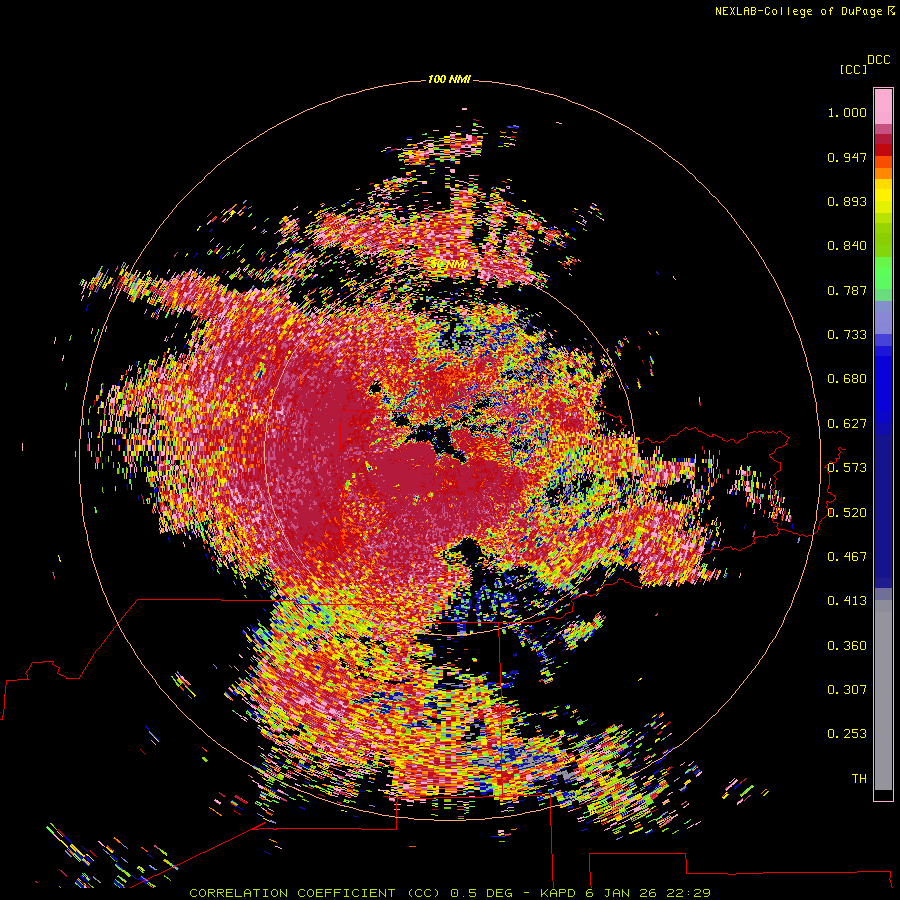Click the 0.413 scale value
This screenshot has height=900, width=900.
tap(847, 601)
